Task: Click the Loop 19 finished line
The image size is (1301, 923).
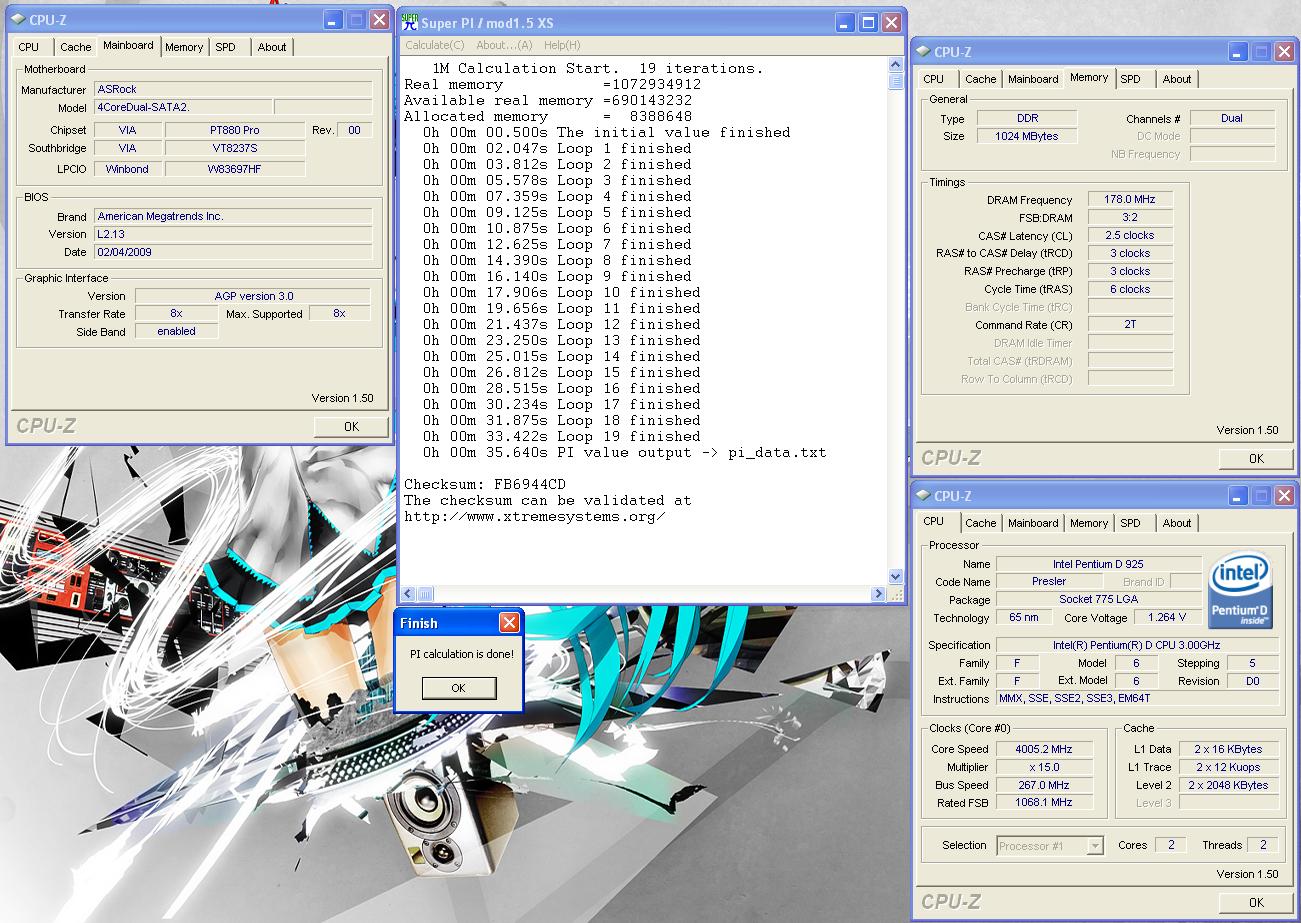Action: [562, 437]
